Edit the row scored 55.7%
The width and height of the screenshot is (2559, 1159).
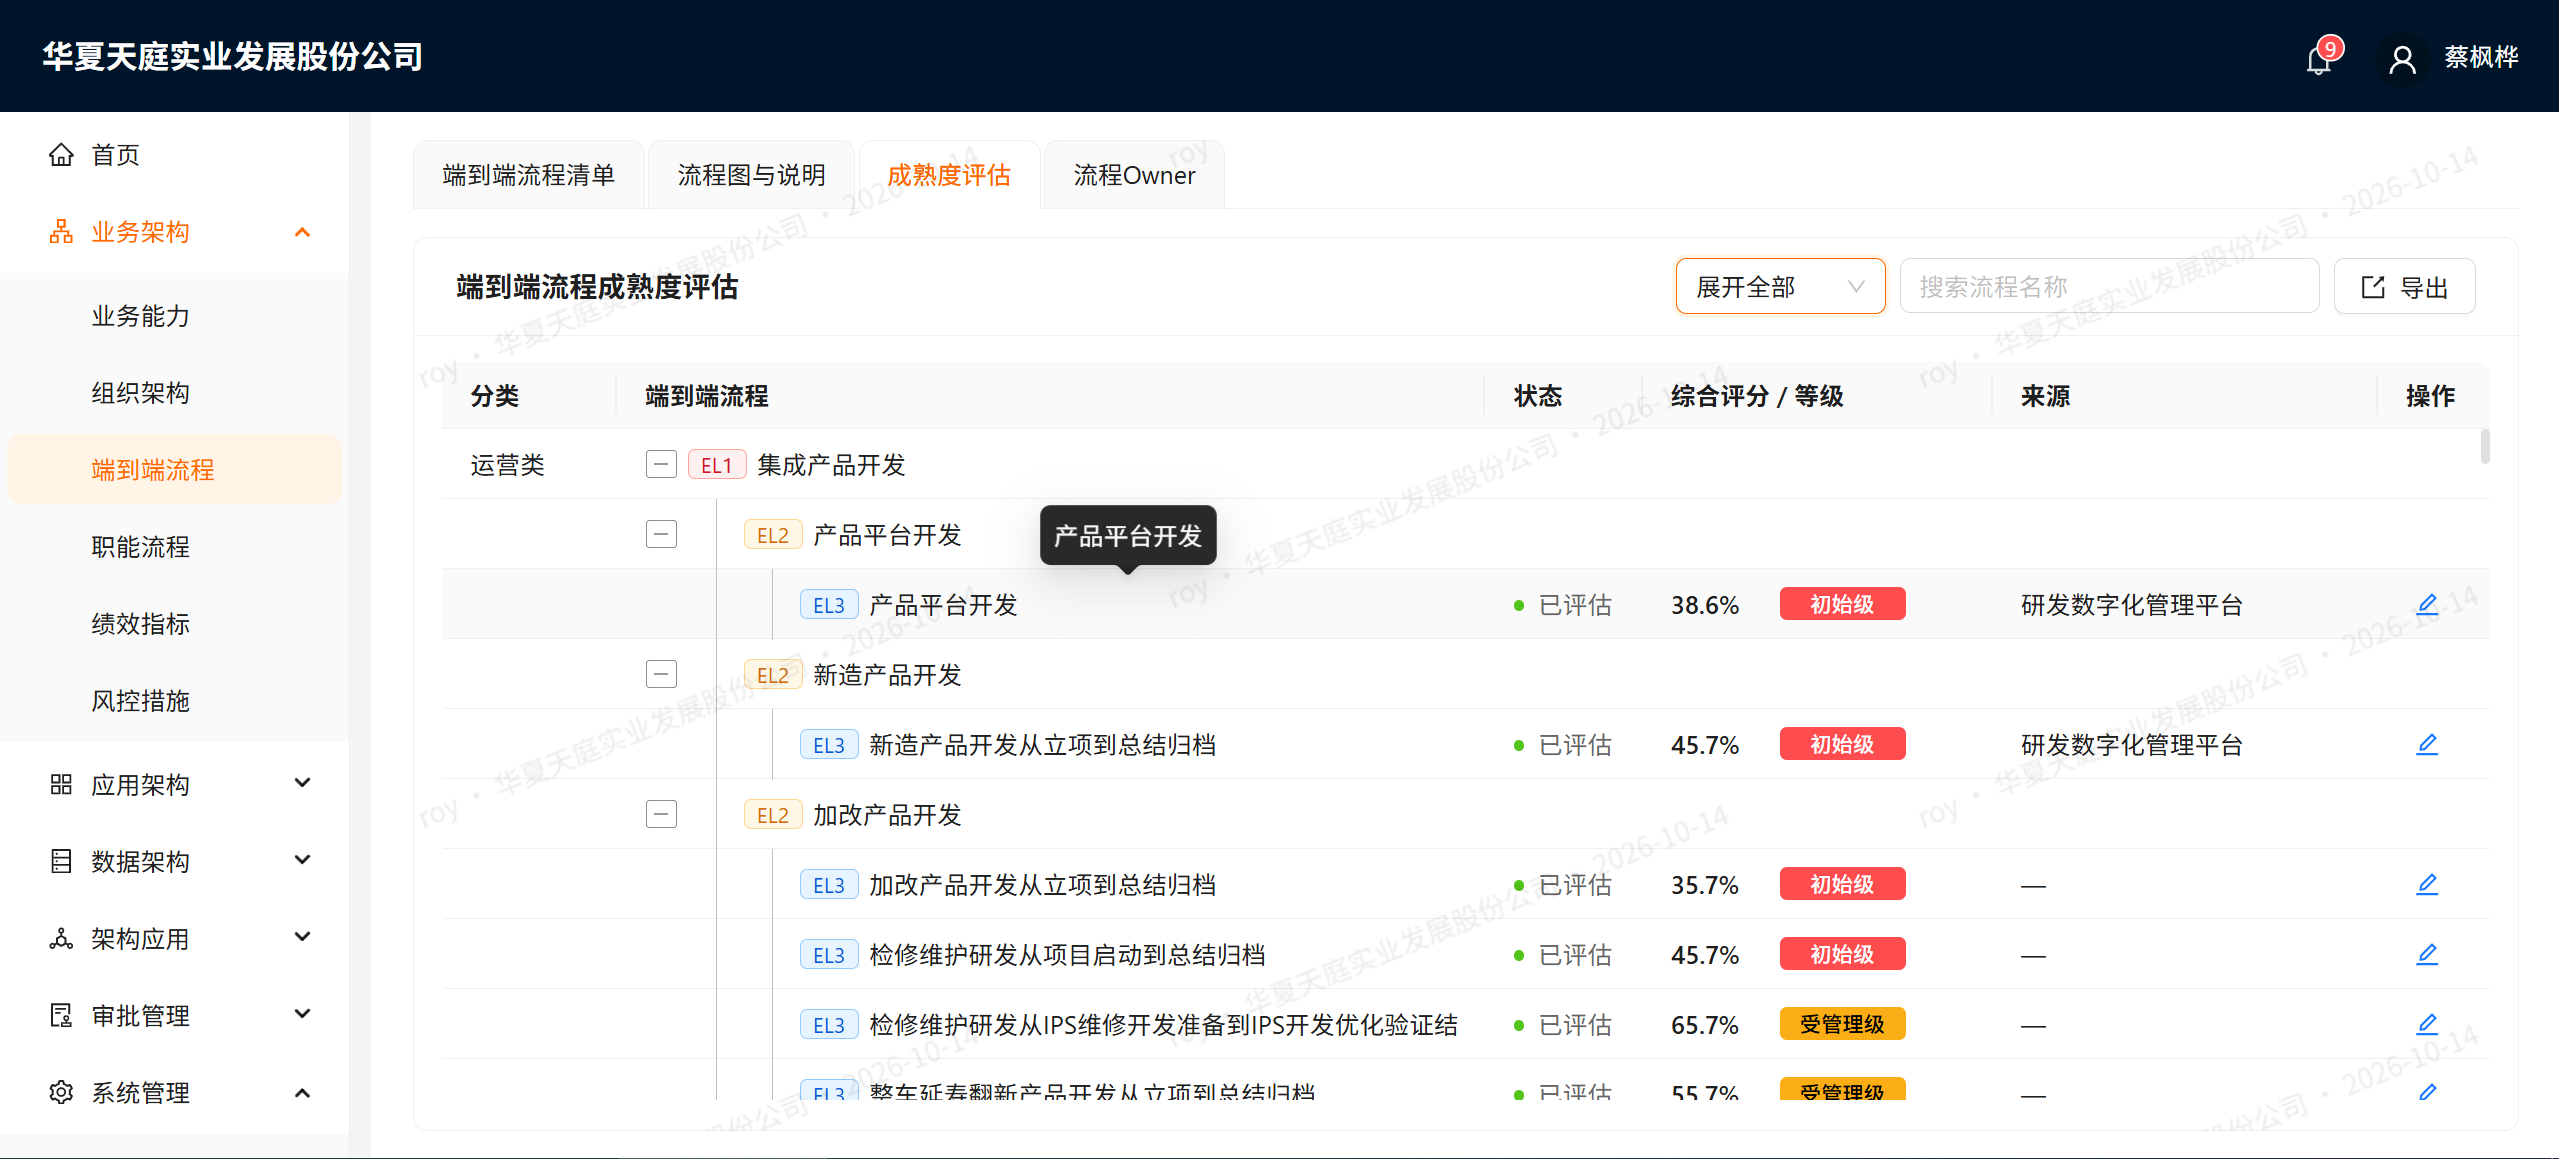coord(2427,1091)
